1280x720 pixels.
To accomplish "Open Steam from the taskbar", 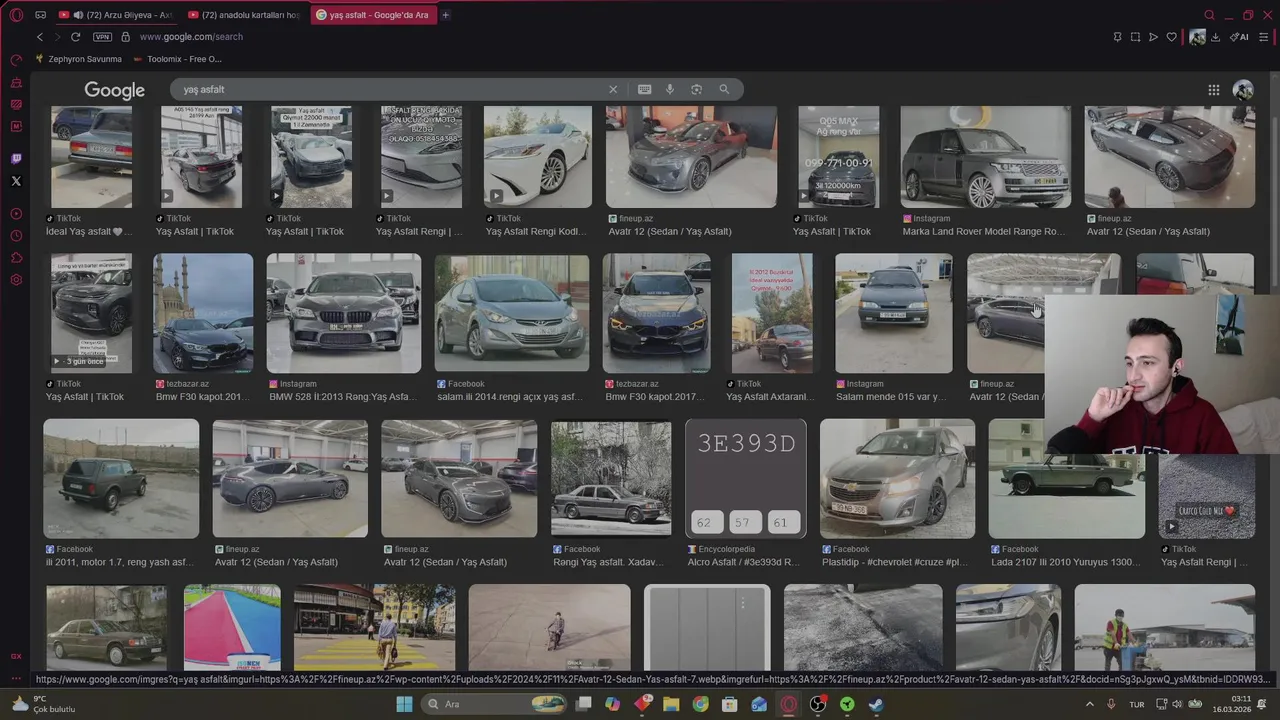I will pyautogui.click(x=876, y=704).
